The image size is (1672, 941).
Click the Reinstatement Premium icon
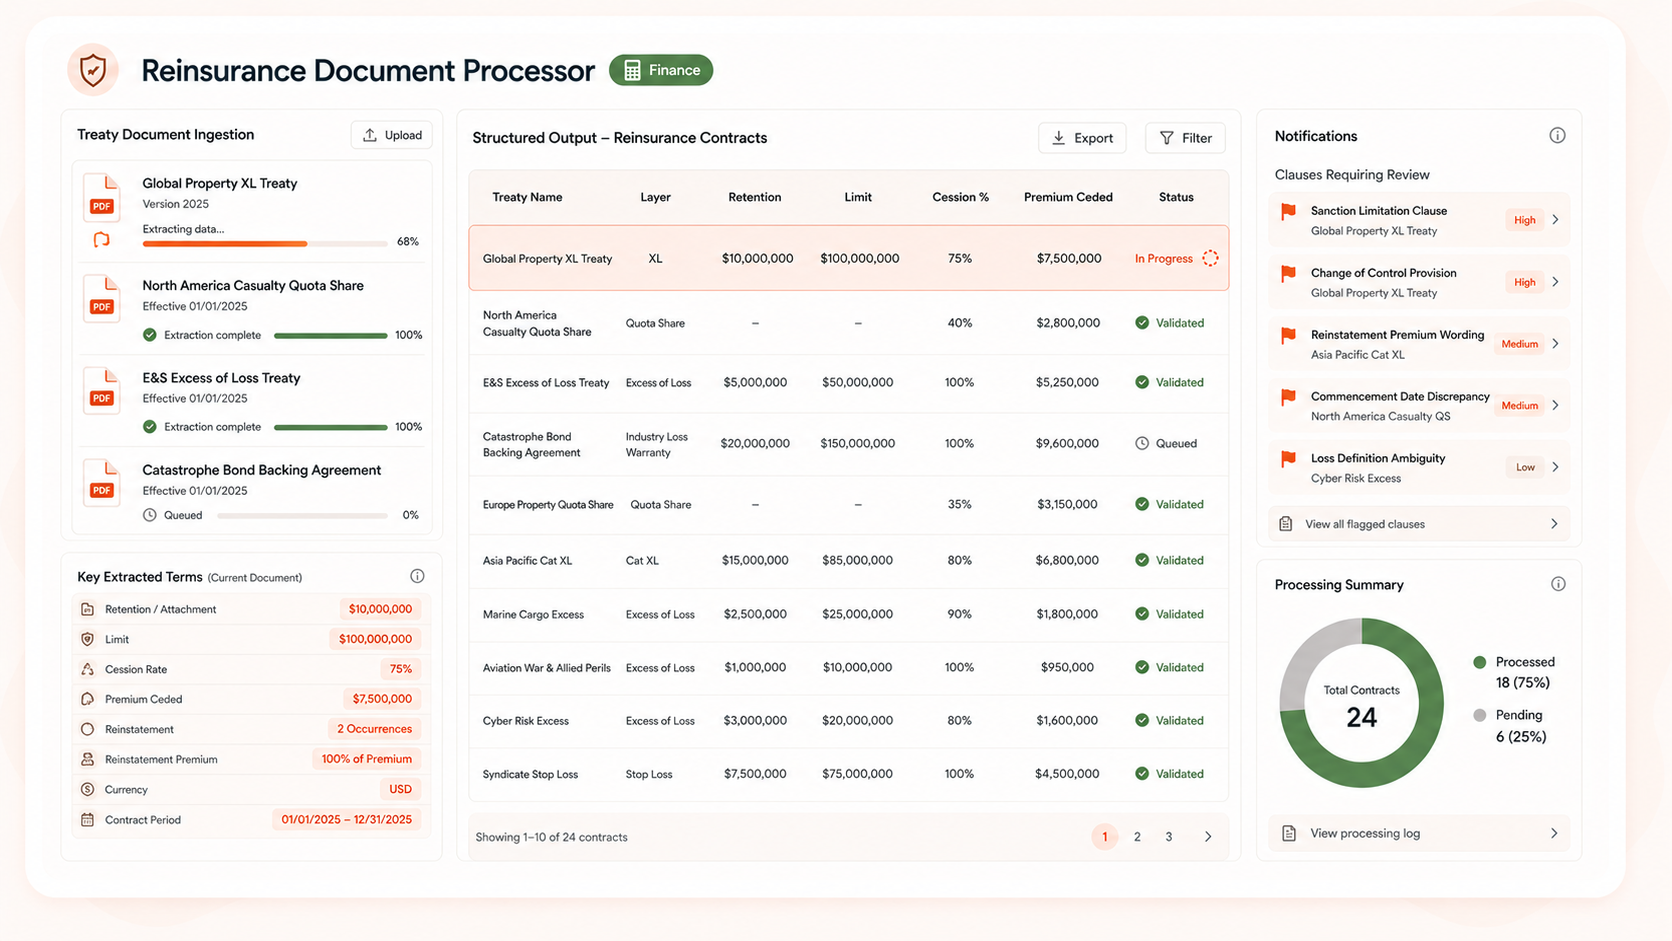coord(88,759)
